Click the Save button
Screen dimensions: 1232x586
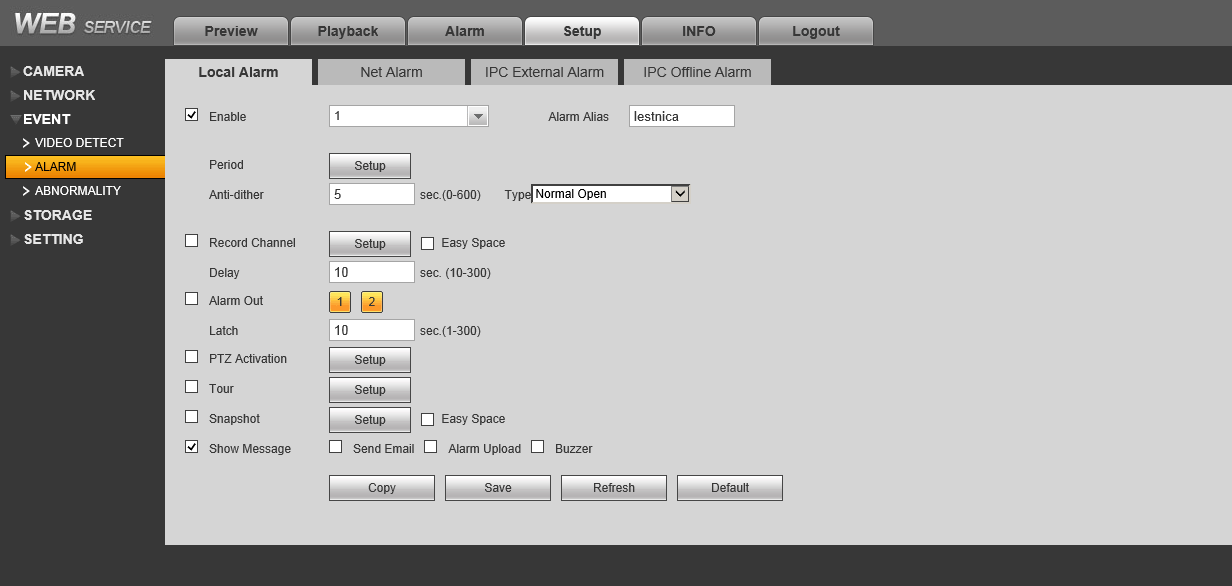pyautogui.click(x=498, y=488)
